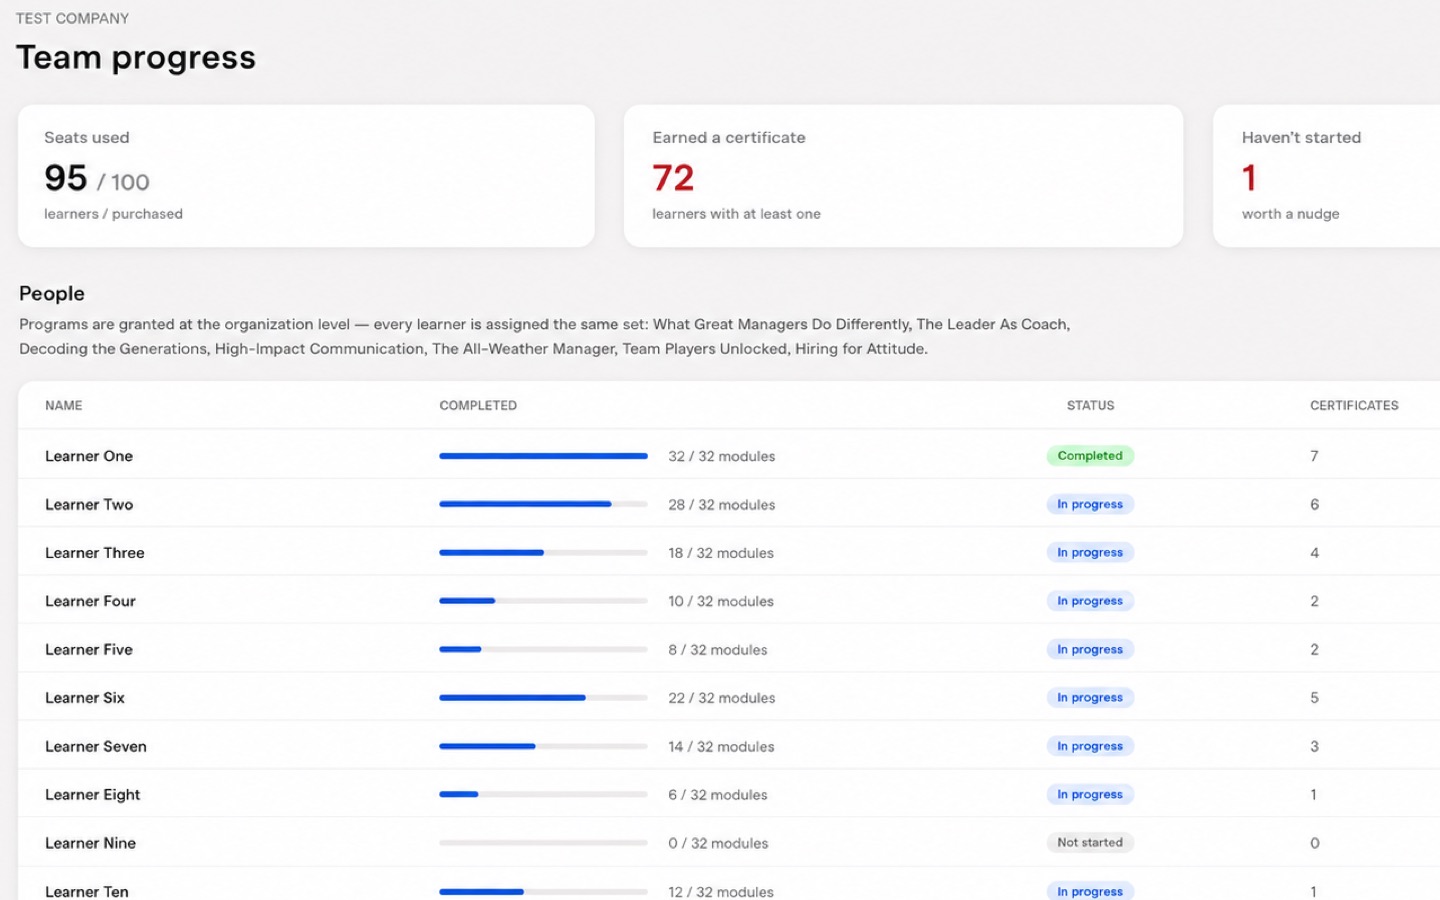Click the 8 / 32 modules text
This screenshot has width=1440, height=900.
718,649
